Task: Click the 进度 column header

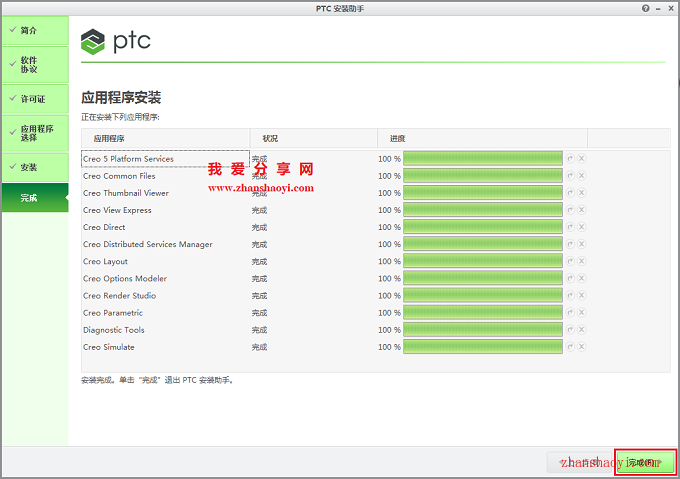Action: point(483,138)
